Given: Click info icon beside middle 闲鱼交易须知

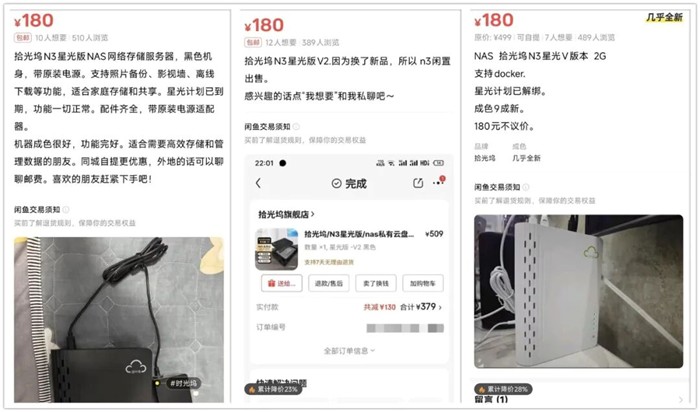Looking at the screenshot, I should click(296, 127).
